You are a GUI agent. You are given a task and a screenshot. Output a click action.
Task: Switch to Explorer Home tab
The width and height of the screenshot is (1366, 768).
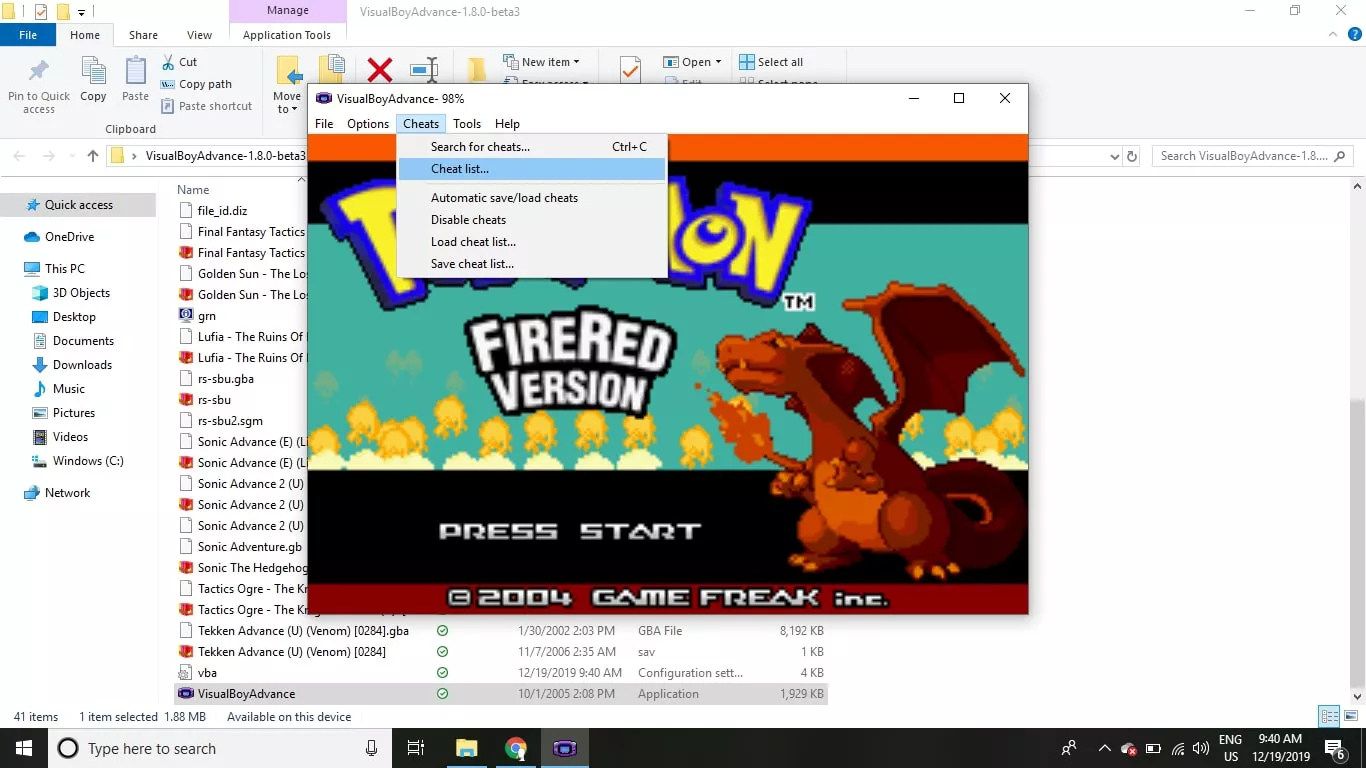[x=85, y=35]
